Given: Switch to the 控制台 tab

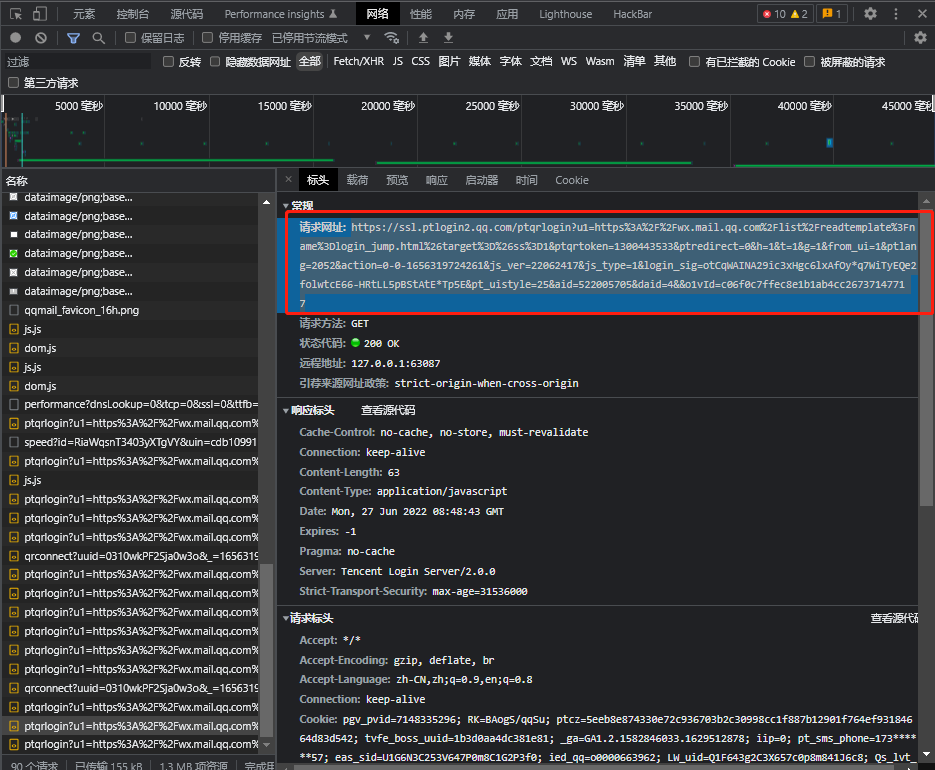Looking at the screenshot, I should 133,14.
